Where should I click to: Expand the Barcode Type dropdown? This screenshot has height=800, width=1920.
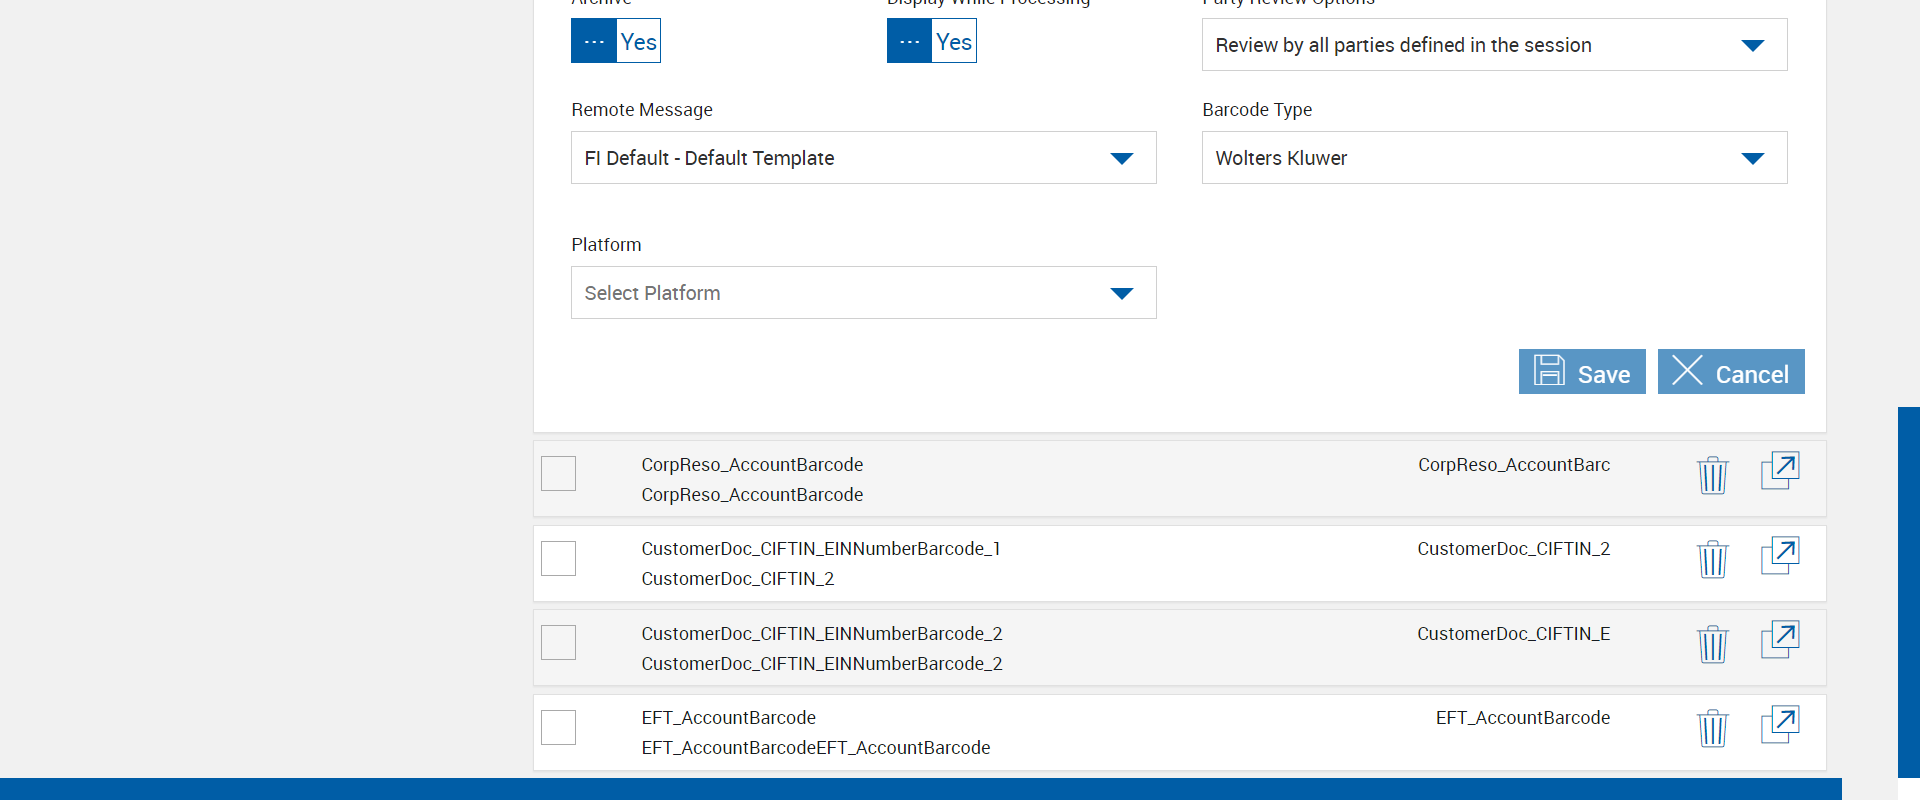[1494, 158]
